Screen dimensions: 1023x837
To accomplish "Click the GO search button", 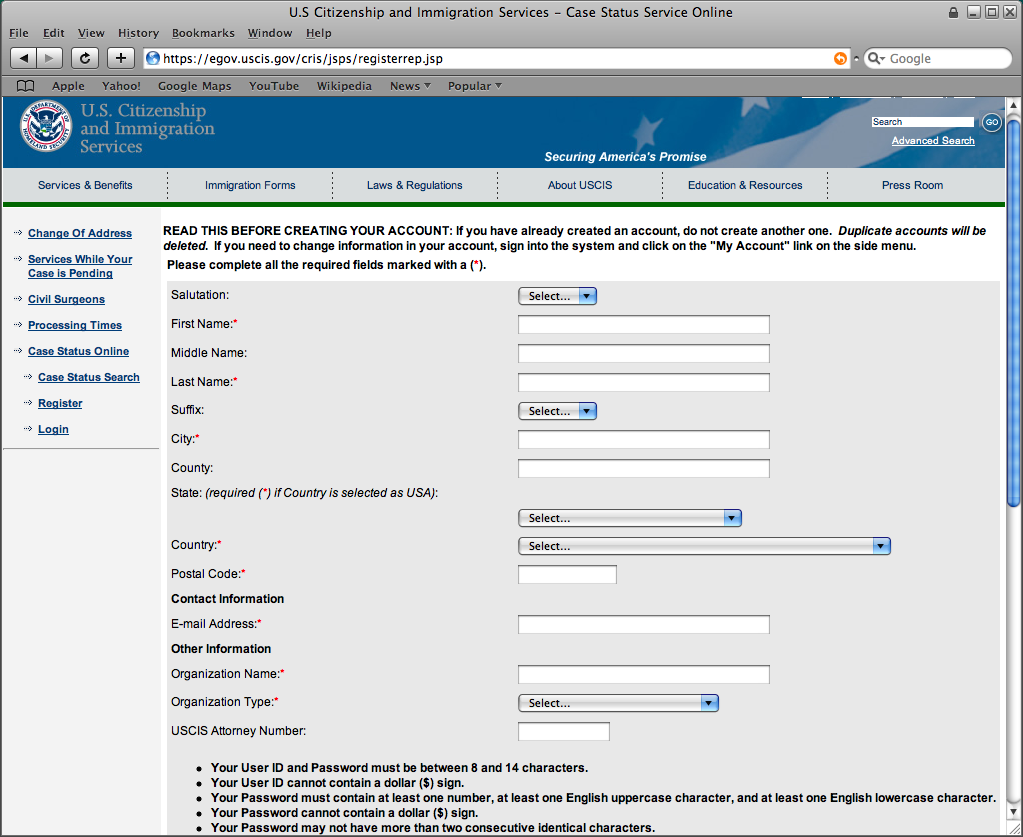I will pos(991,122).
